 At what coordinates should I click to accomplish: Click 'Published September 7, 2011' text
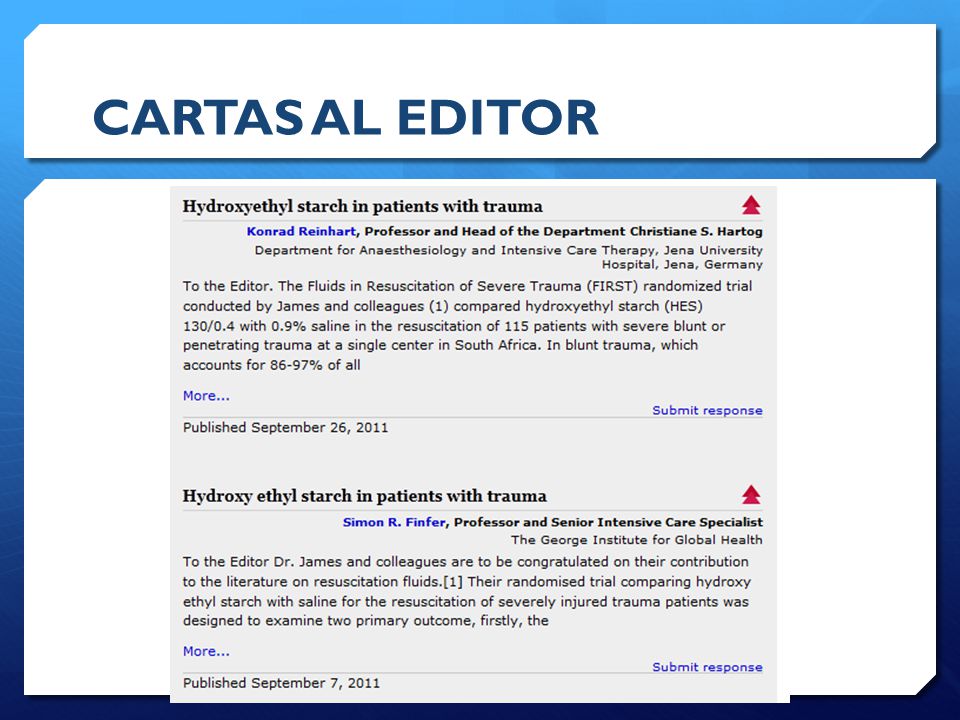(281, 683)
